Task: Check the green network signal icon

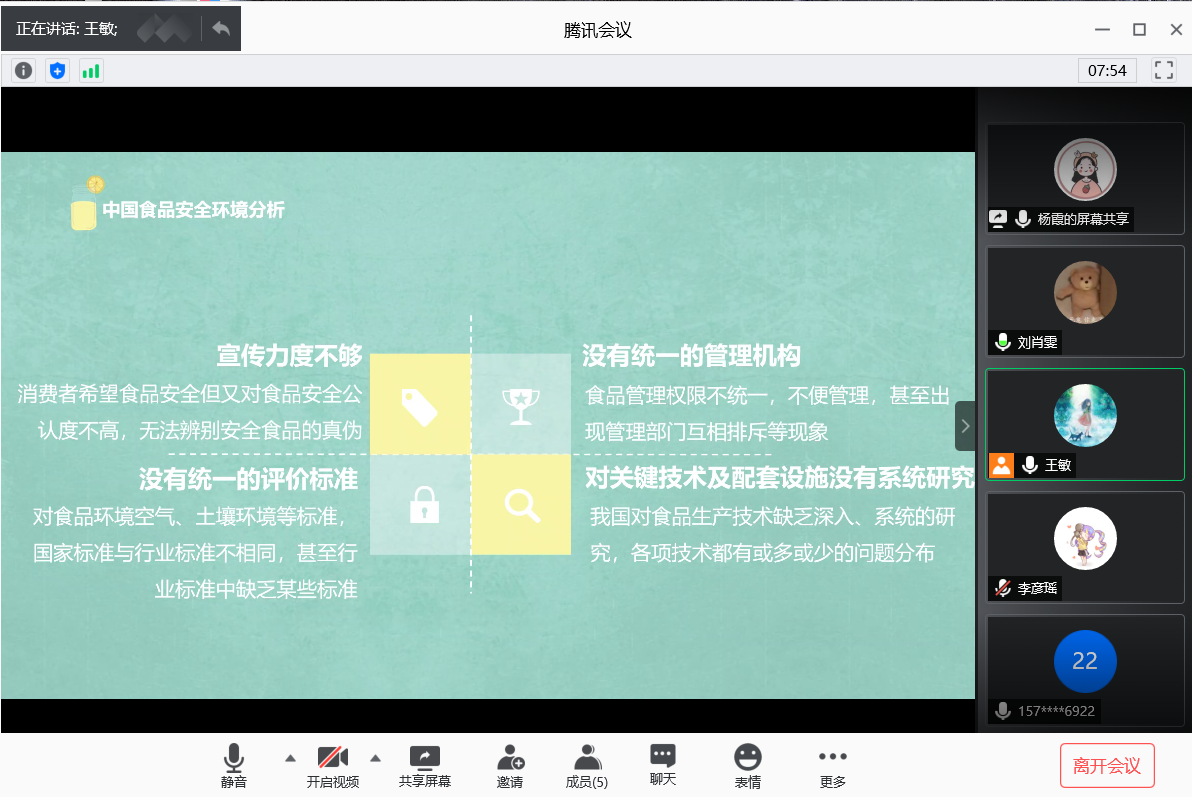Action: pyautogui.click(x=91, y=70)
